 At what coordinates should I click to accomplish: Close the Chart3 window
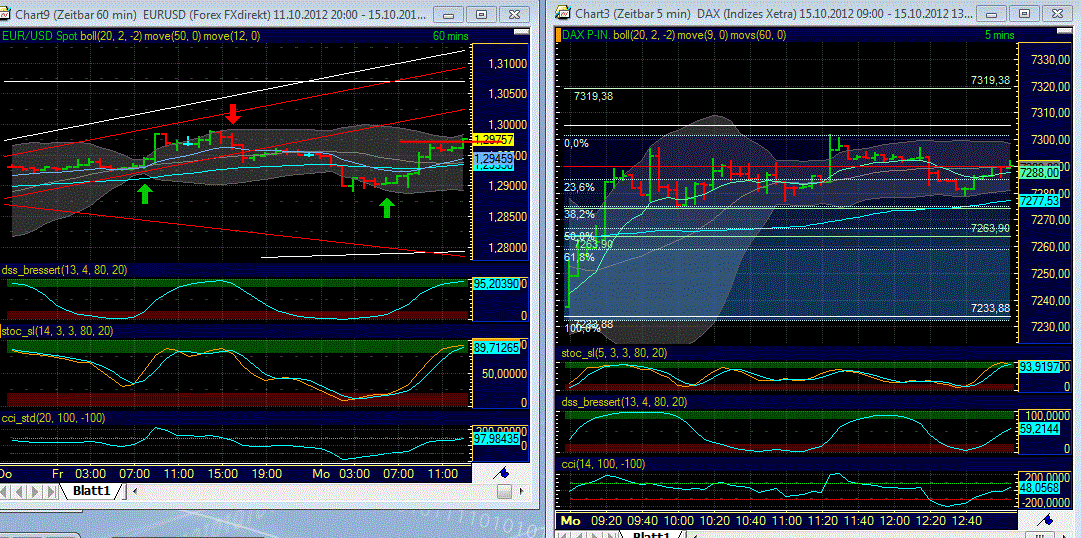click(1059, 13)
